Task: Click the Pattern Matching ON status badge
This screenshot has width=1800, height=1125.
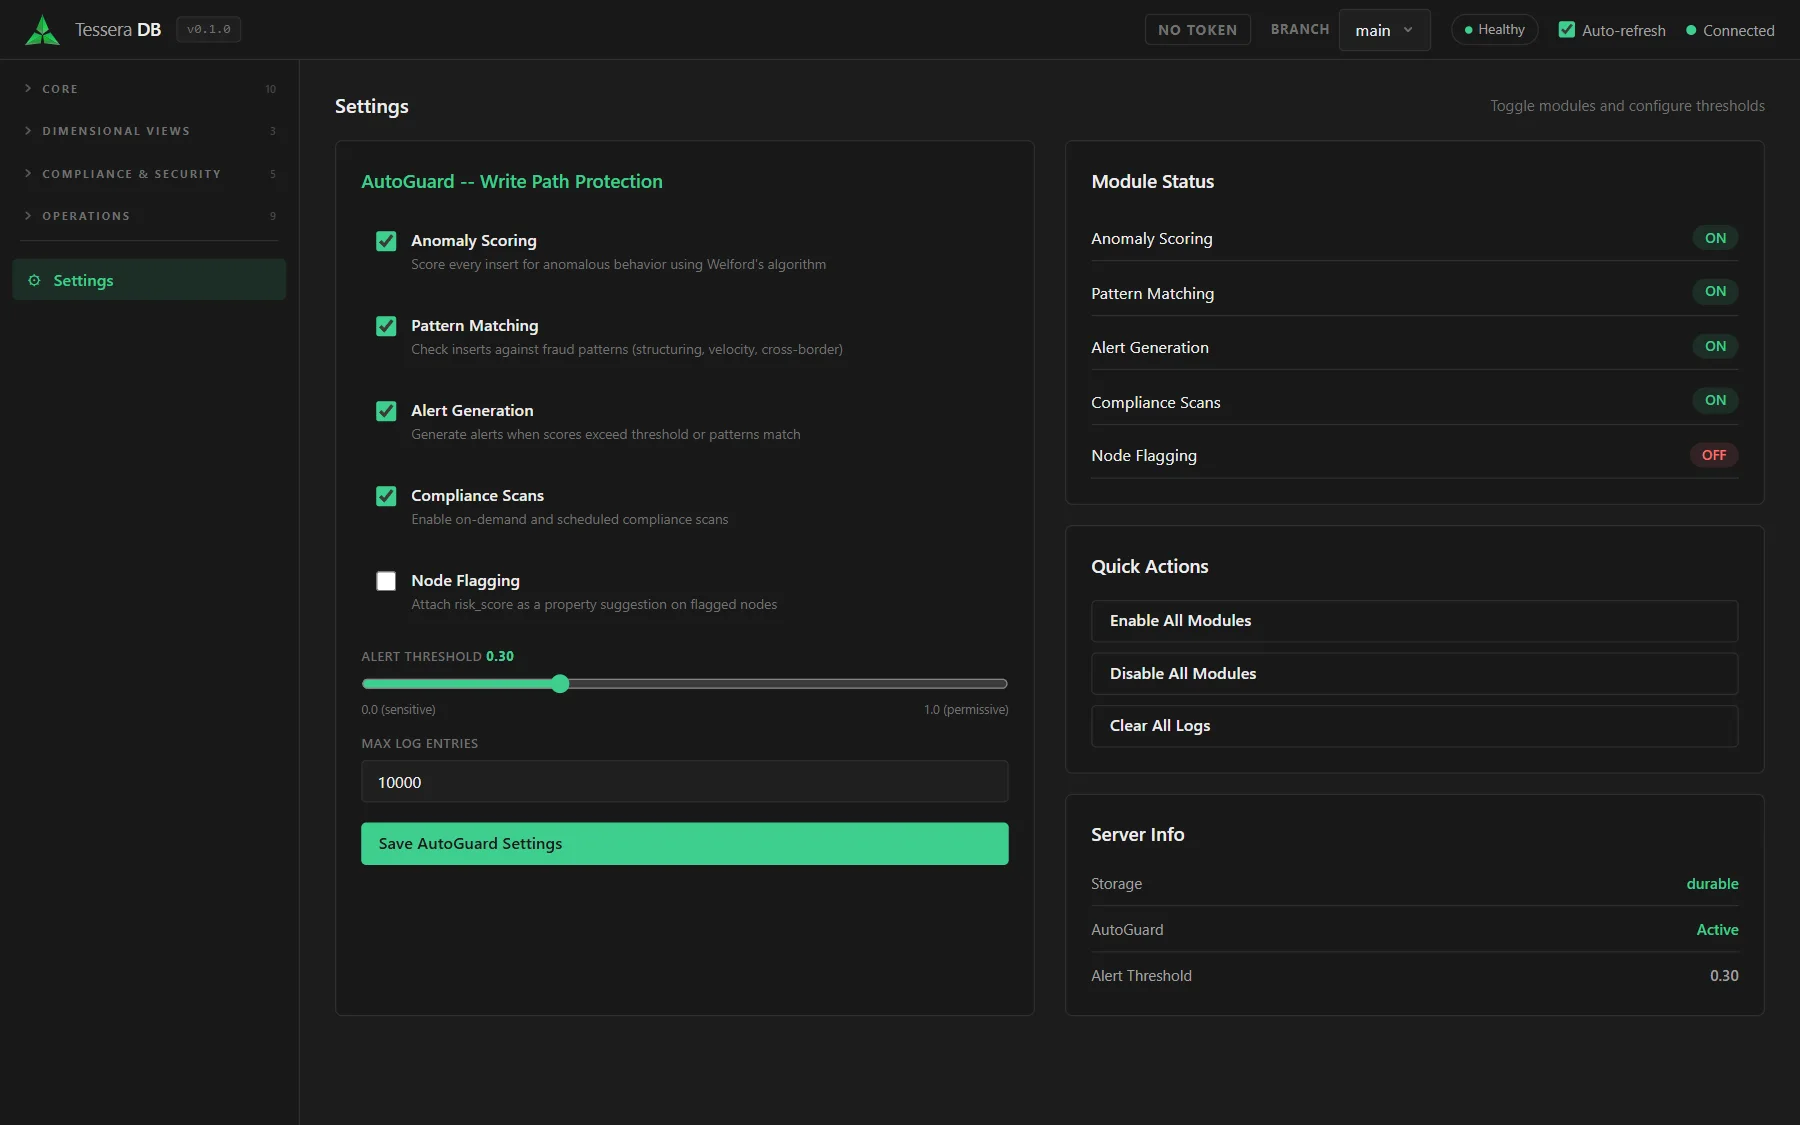Action: point(1715,291)
